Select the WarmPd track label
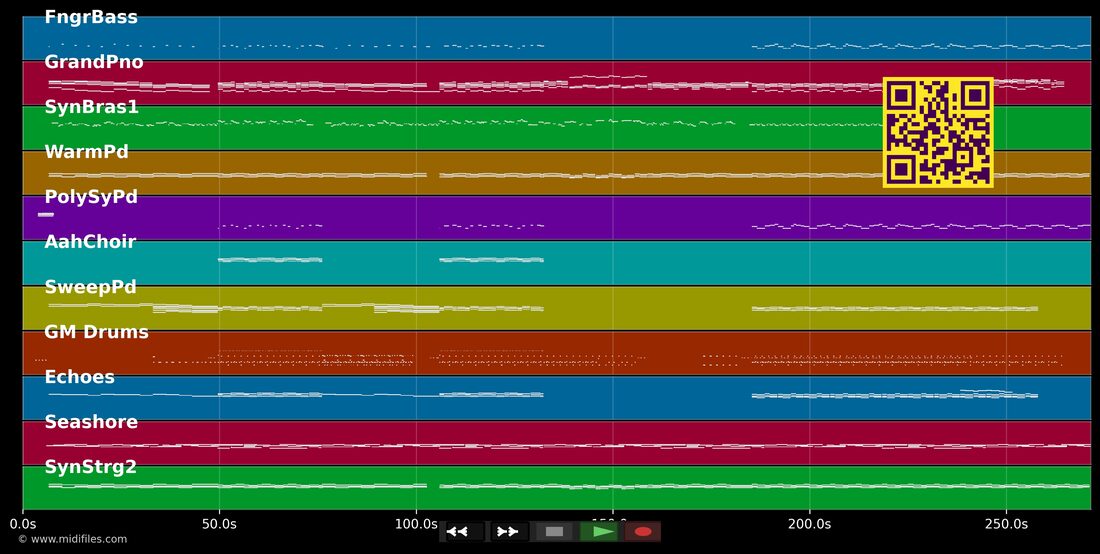1100x554 pixels. click(86, 152)
